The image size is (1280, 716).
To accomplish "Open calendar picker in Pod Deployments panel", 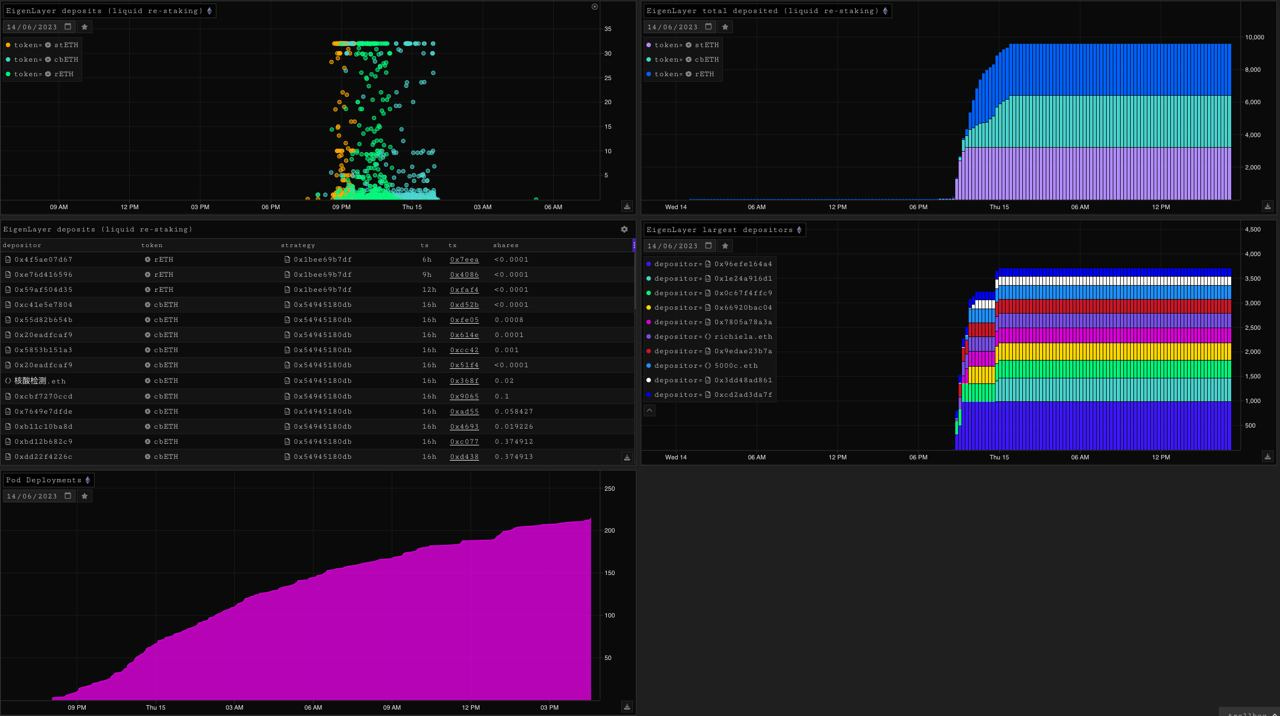I will tap(68, 496).
